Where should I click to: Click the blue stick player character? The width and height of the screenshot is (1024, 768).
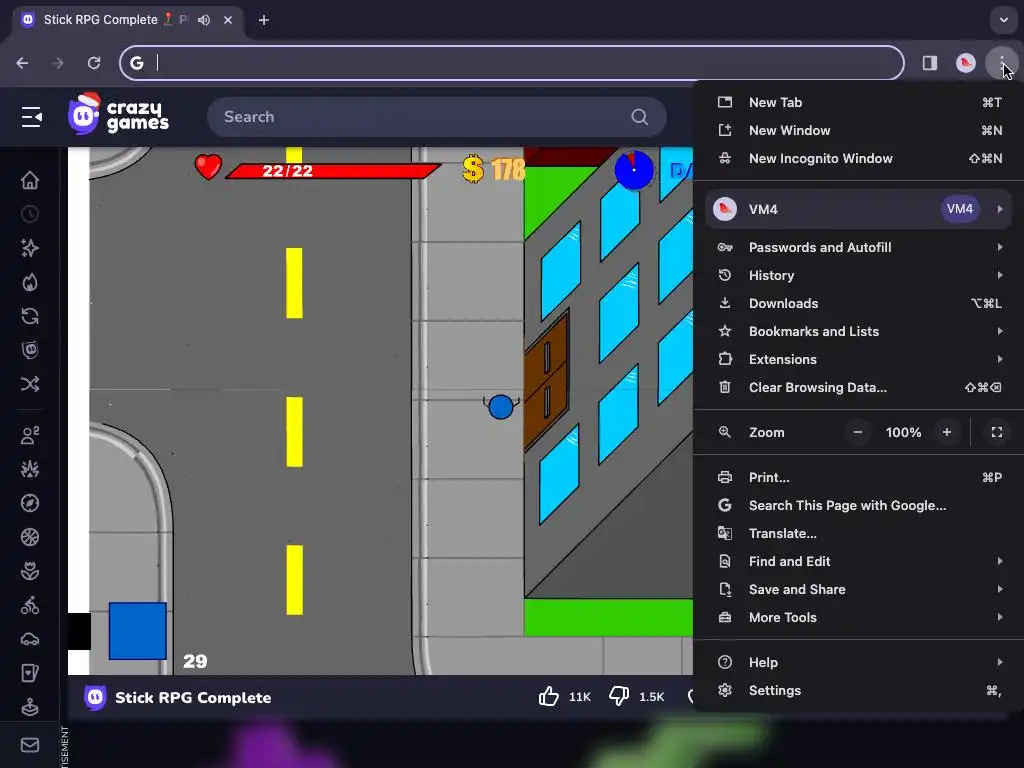pos(501,406)
